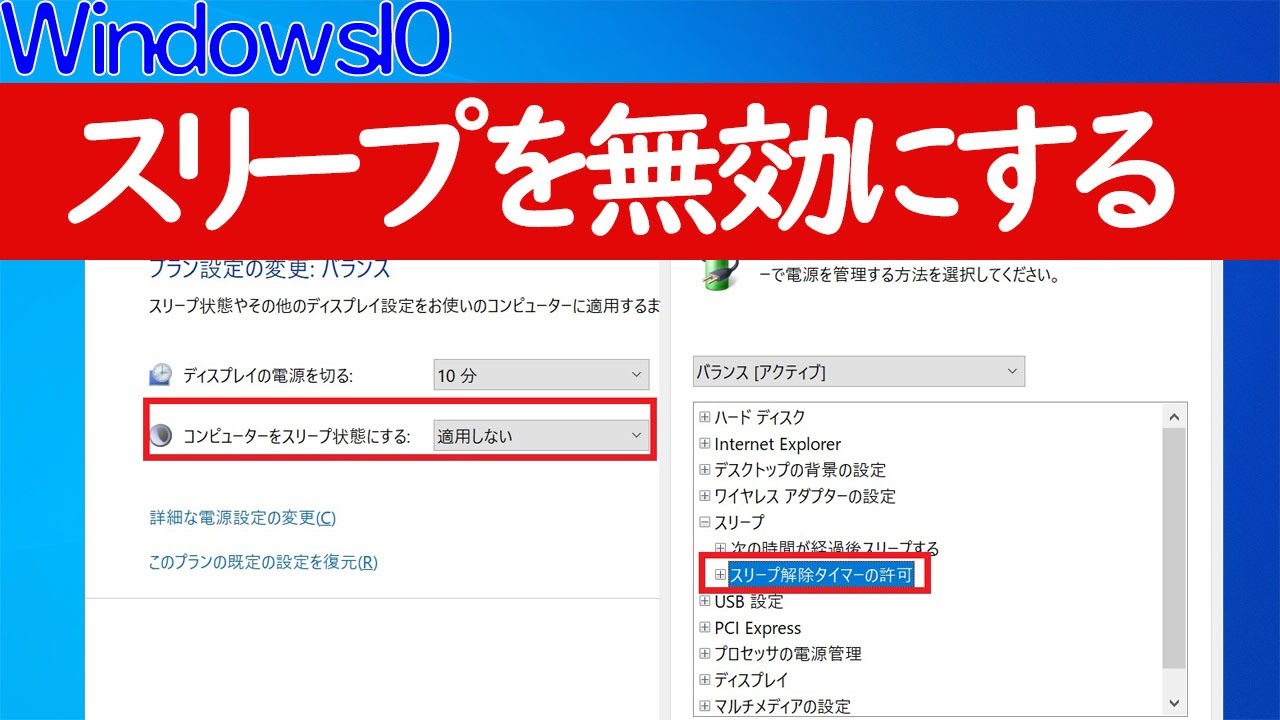
Task: Expand the プロセッサの電源管理 node
Action: pos(705,654)
